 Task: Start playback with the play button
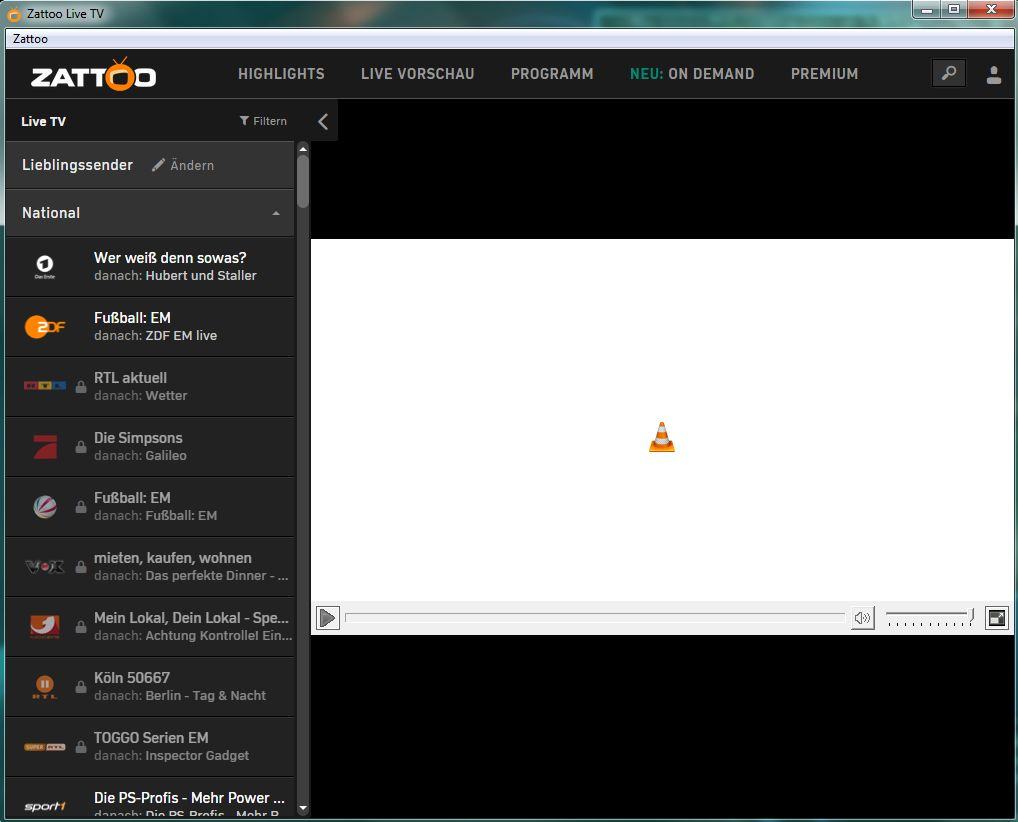pyautogui.click(x=328, y=617)
